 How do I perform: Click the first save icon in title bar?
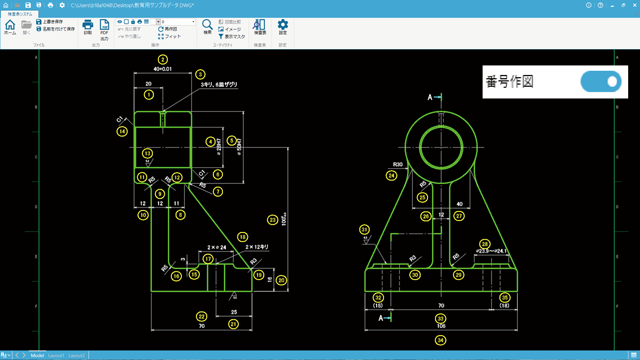[28, 5]
